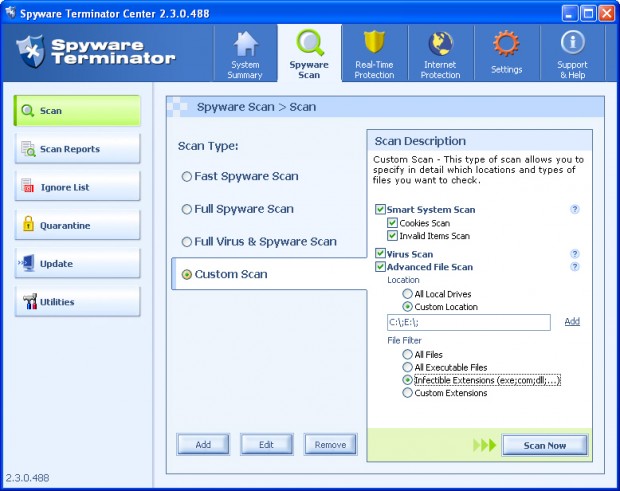620x491 pixels.
Task: Choose Custom Location radio
Action: [407, 306]
